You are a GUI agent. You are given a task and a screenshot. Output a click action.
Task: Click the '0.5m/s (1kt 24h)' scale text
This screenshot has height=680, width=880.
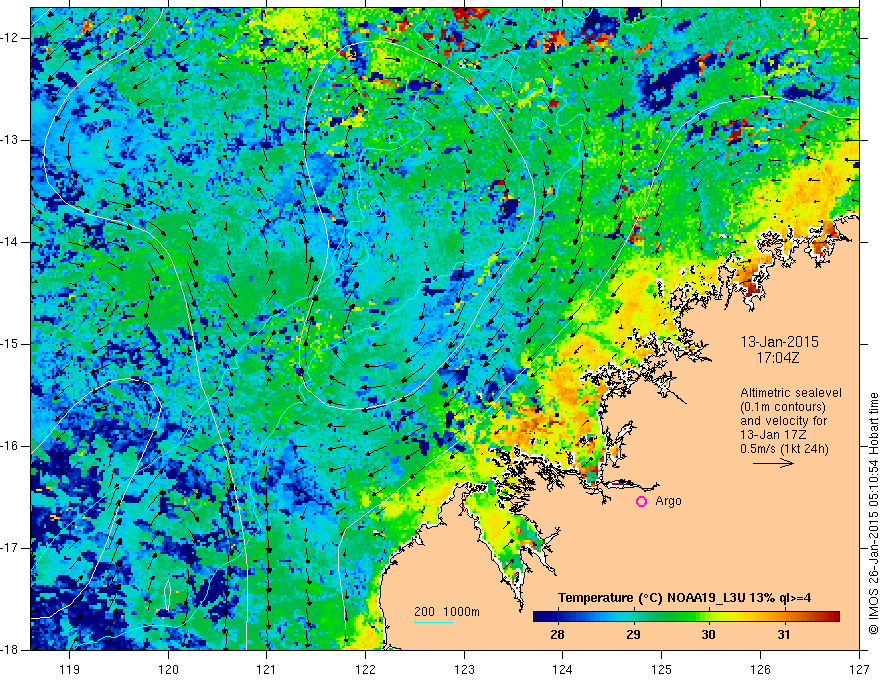[x=785, y=449]
